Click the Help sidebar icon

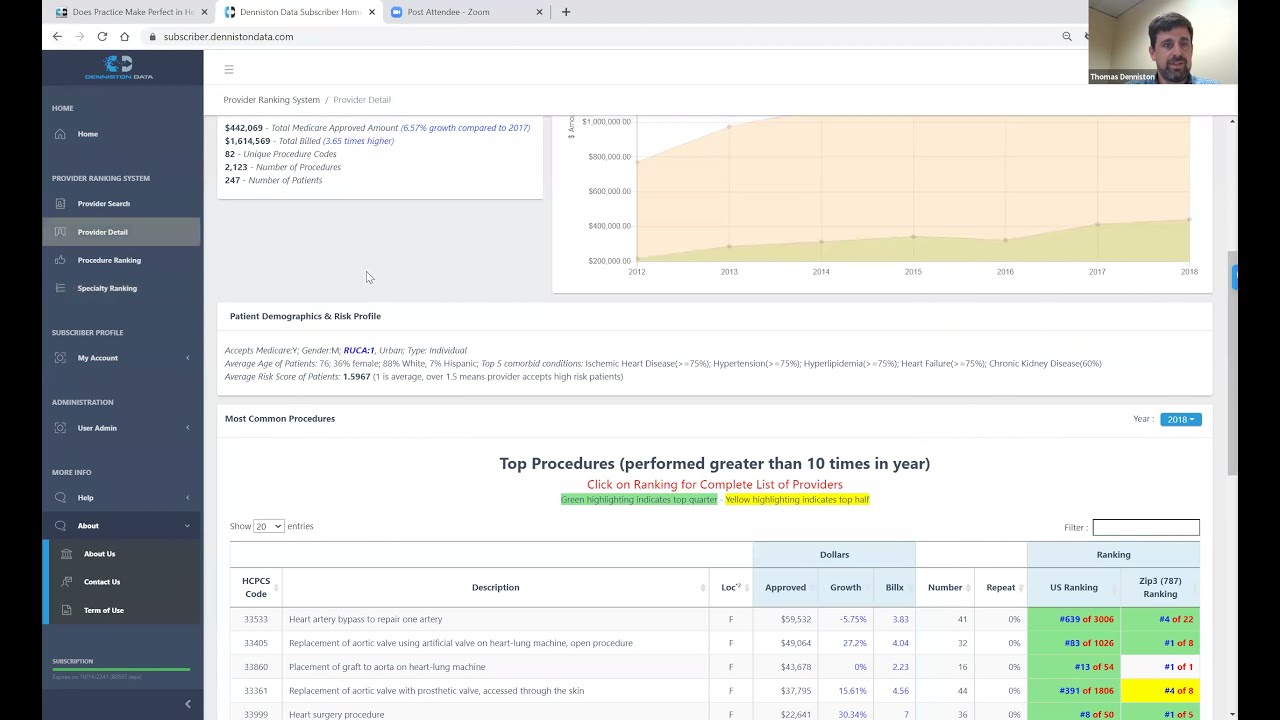(60, 498)
